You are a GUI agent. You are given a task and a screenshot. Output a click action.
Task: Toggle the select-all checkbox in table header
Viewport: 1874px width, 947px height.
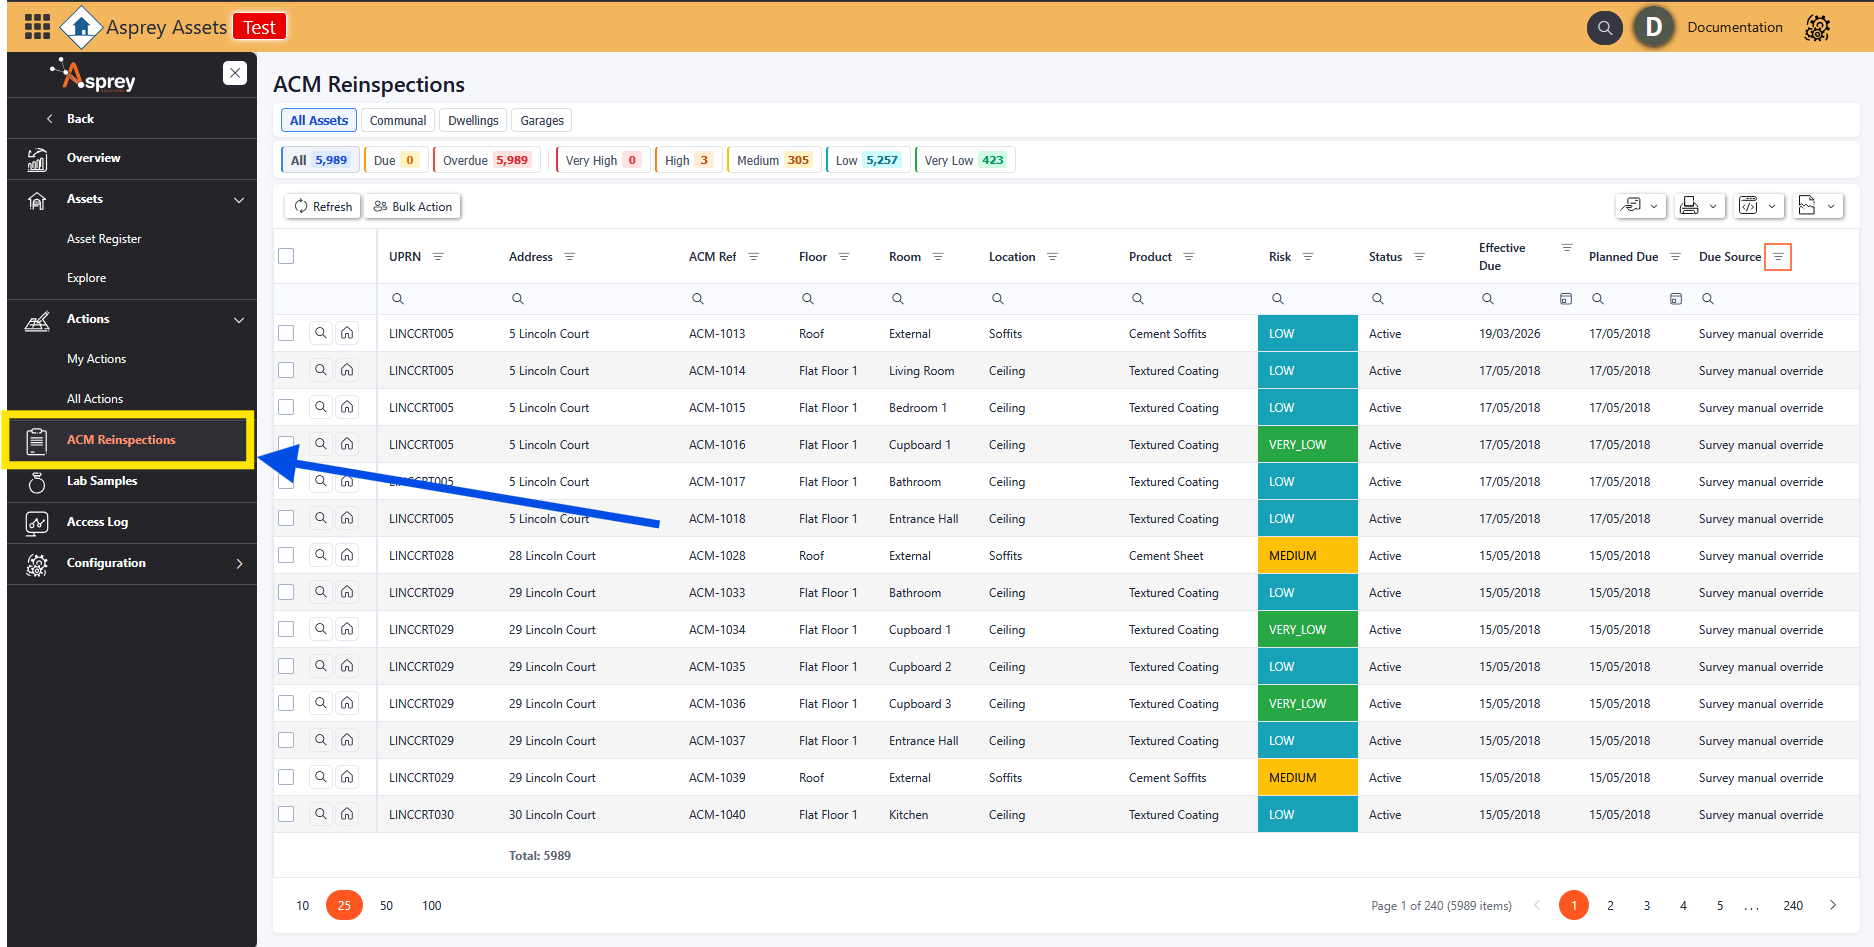click(x=286, y=256)
